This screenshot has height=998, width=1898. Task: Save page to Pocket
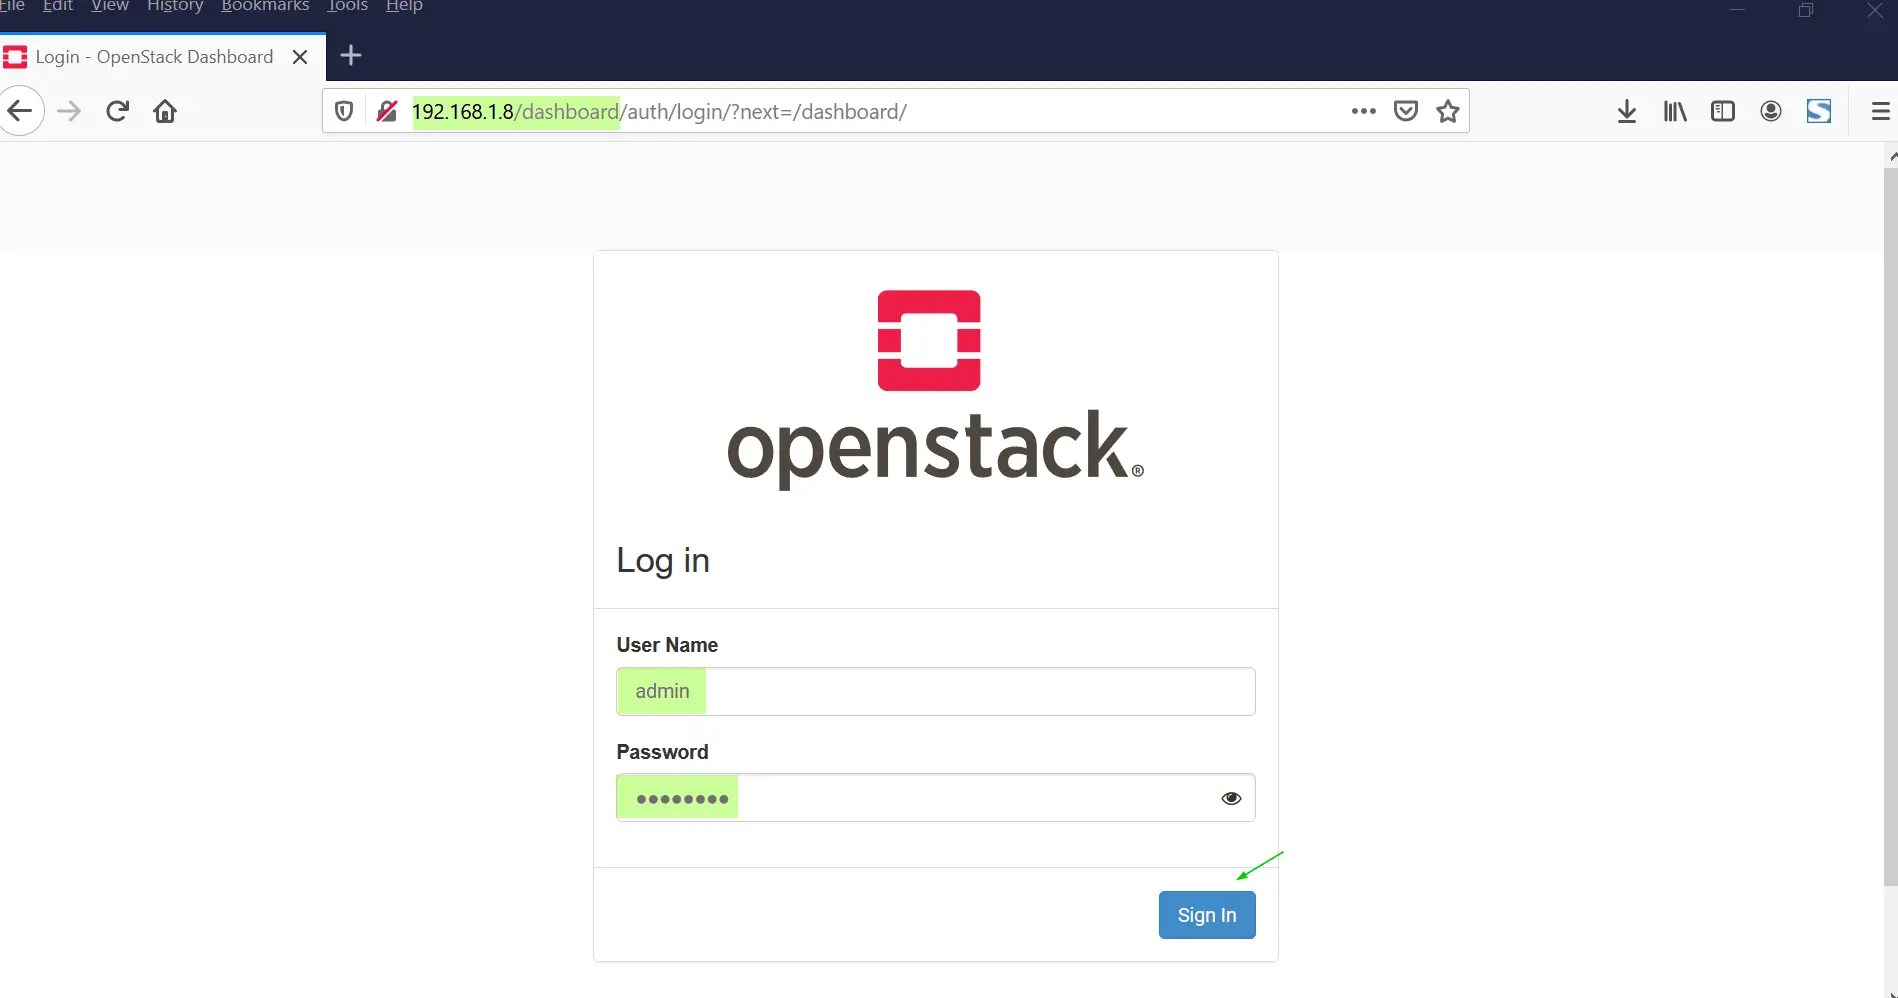pyautogui.click(x=1406, y=111)
